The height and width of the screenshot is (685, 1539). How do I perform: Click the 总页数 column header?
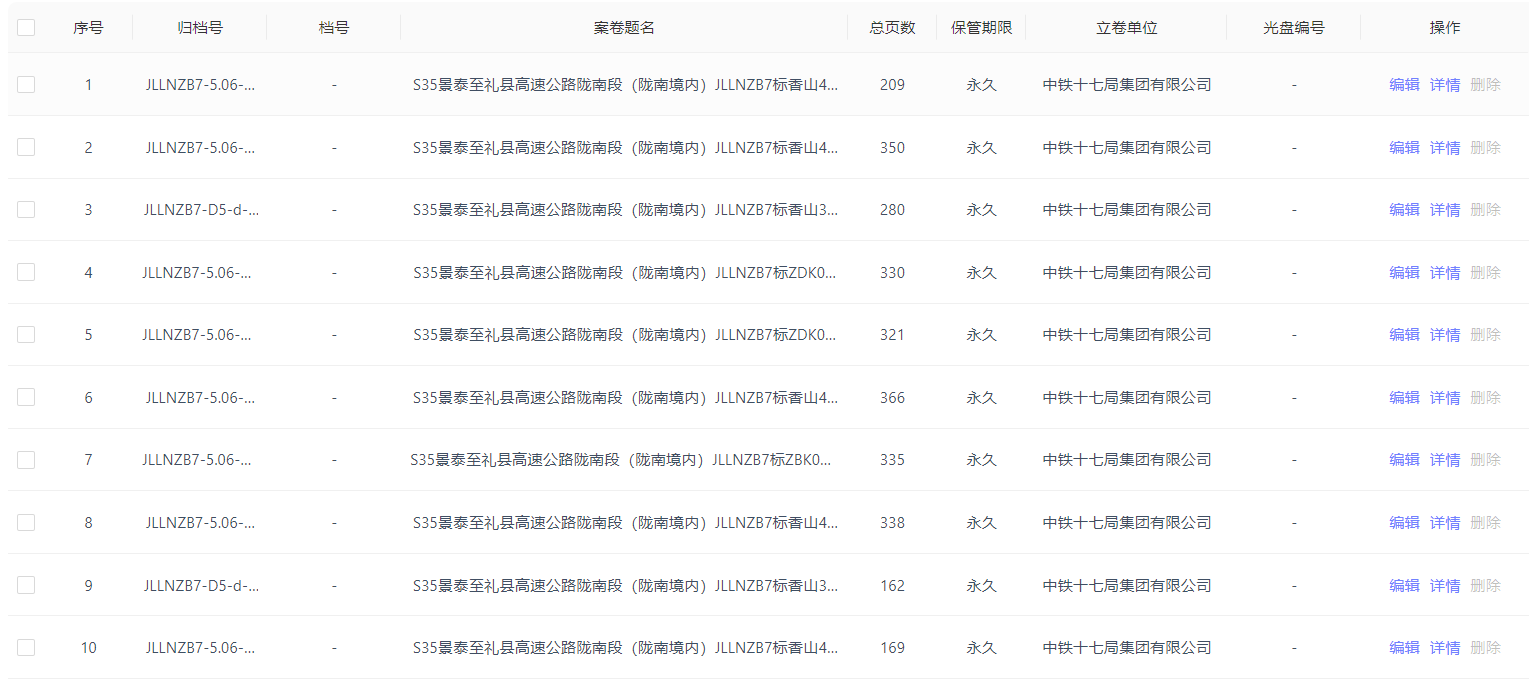(893, 28)
